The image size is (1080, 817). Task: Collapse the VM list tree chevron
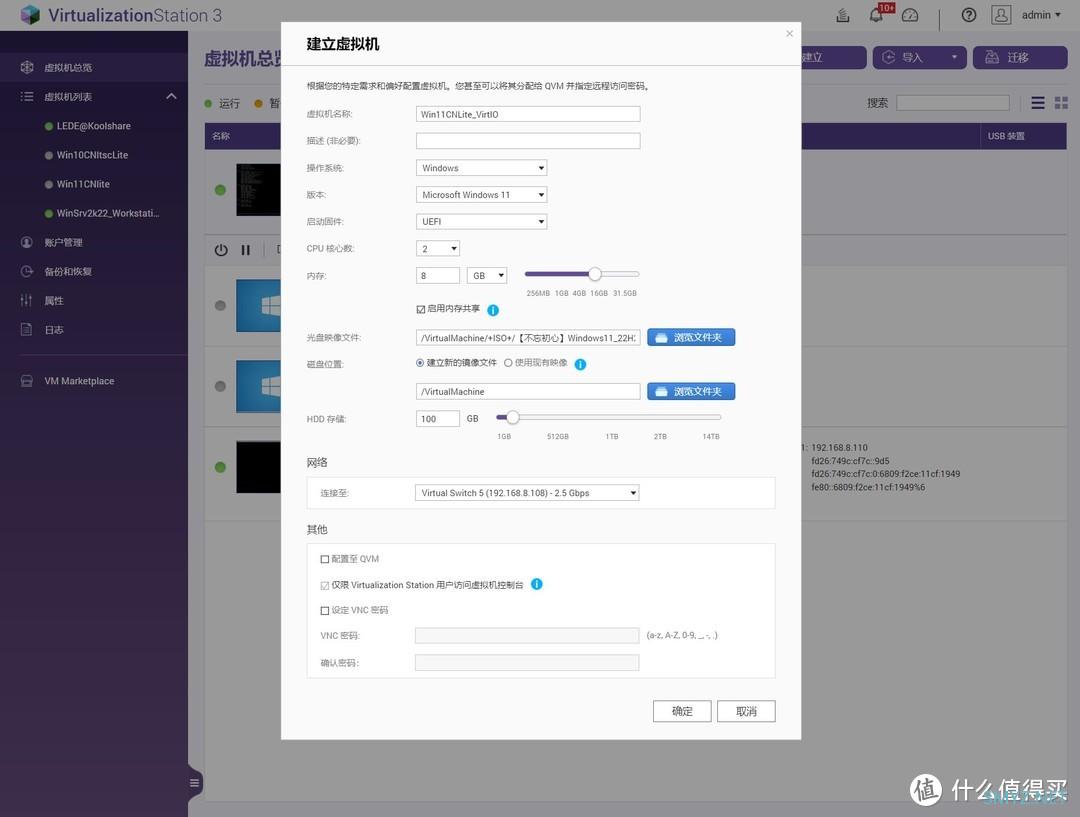click(x=172, y=96)
